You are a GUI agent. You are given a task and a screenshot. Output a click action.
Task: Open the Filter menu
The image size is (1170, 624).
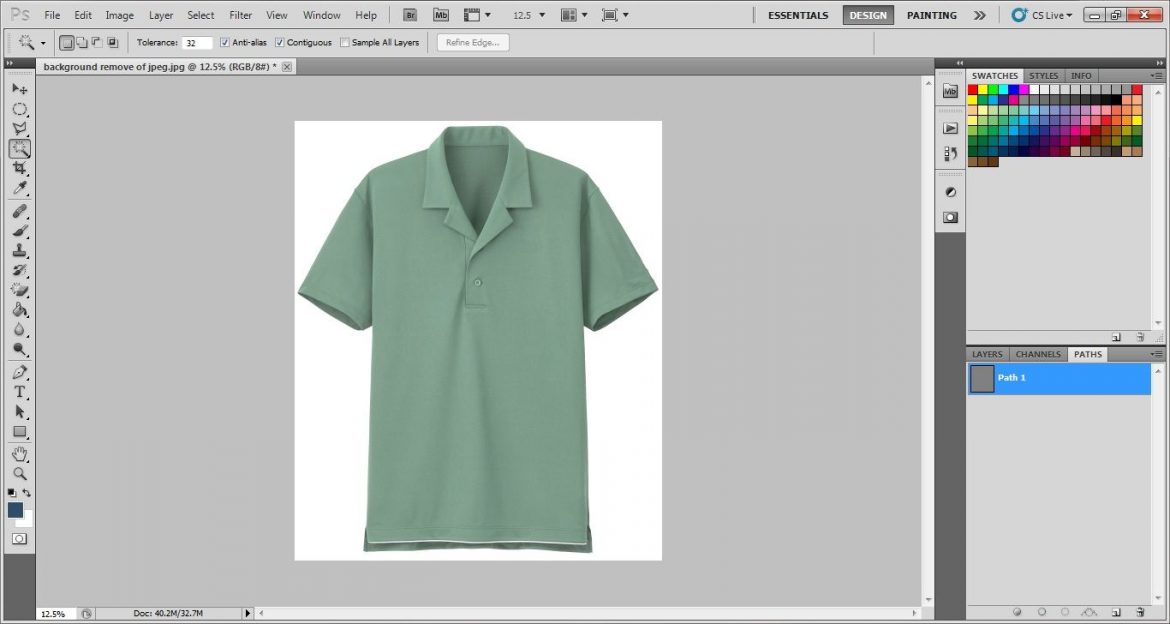click(240, 15)
